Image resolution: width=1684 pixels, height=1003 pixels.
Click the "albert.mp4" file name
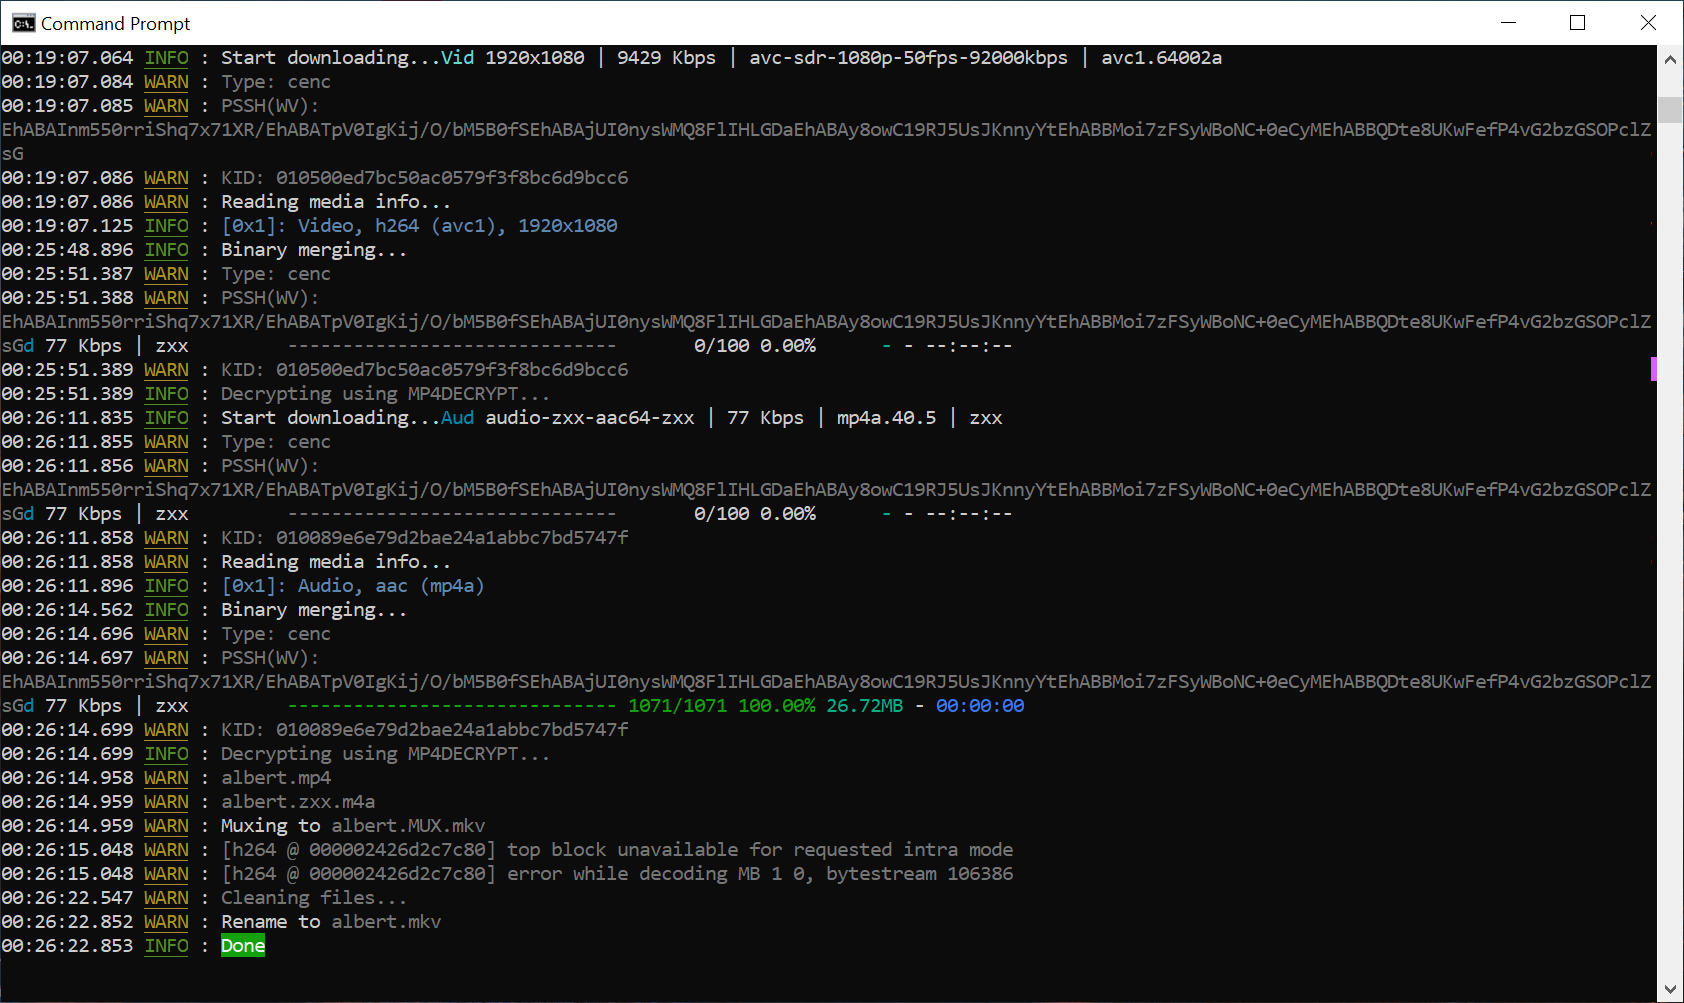(x=276, y=778)
